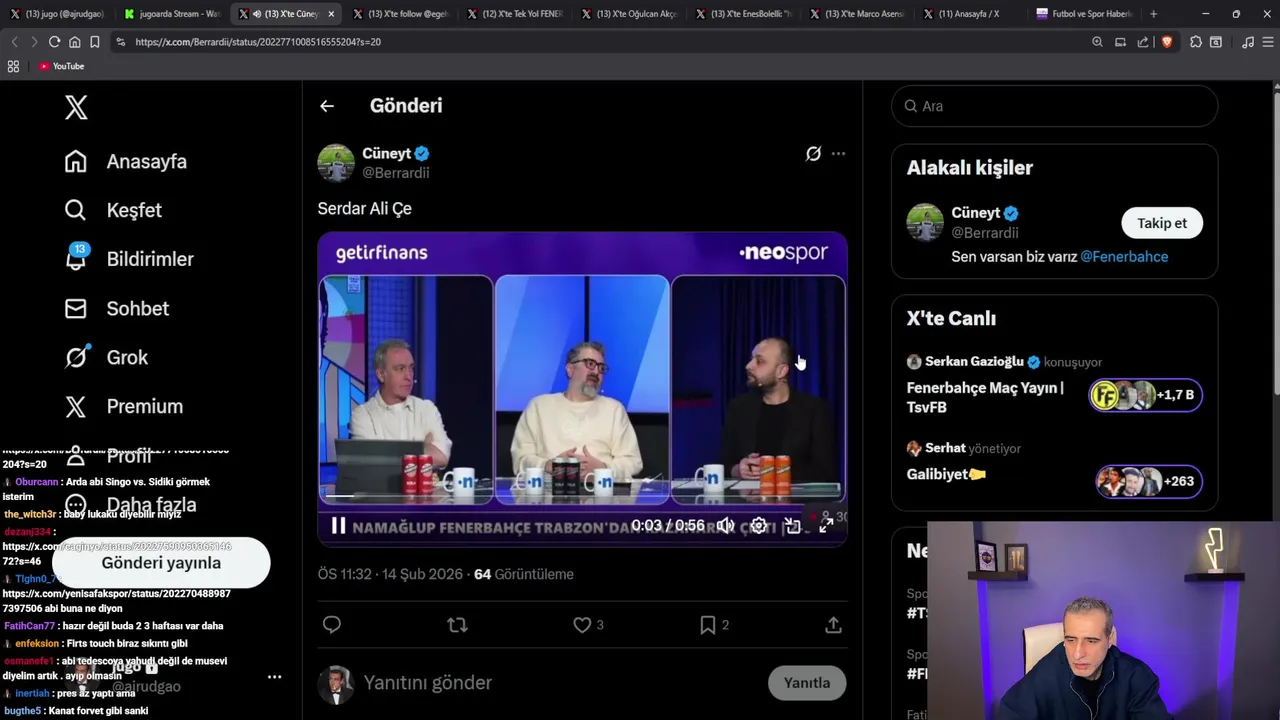Share the post via upload icon
The image size is (1280, 720).
tap(833, 625)
